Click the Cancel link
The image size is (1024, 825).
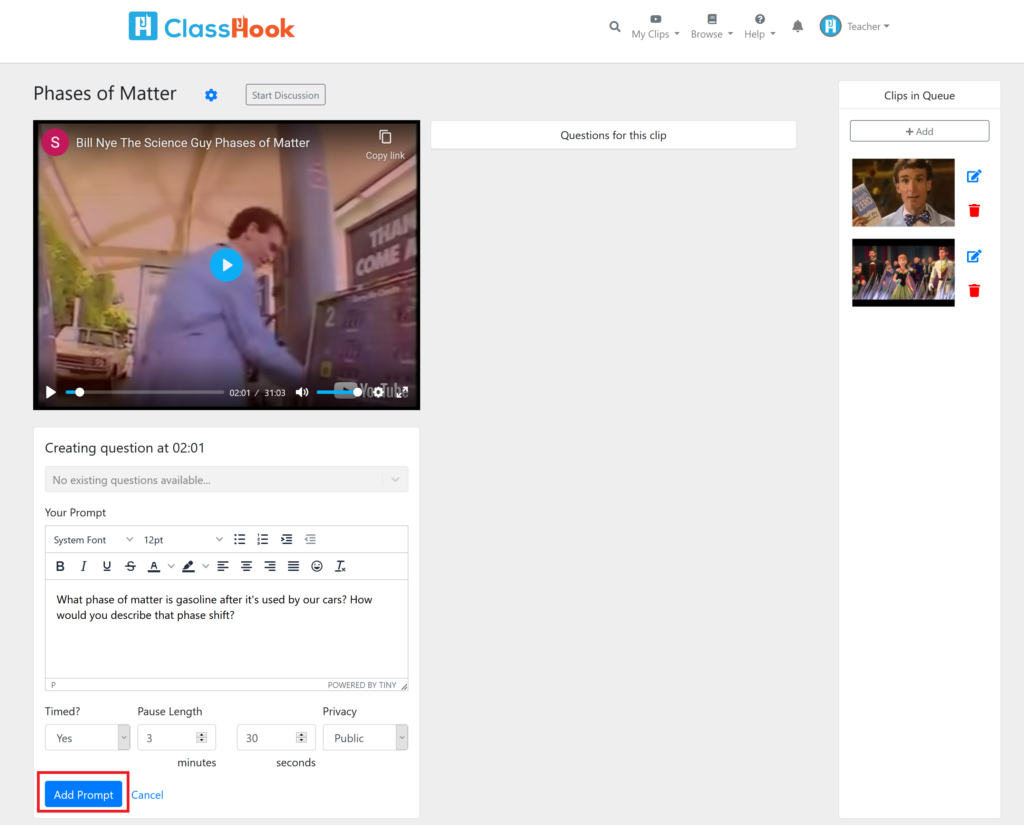pyautogui.click(x=147, y=795)
